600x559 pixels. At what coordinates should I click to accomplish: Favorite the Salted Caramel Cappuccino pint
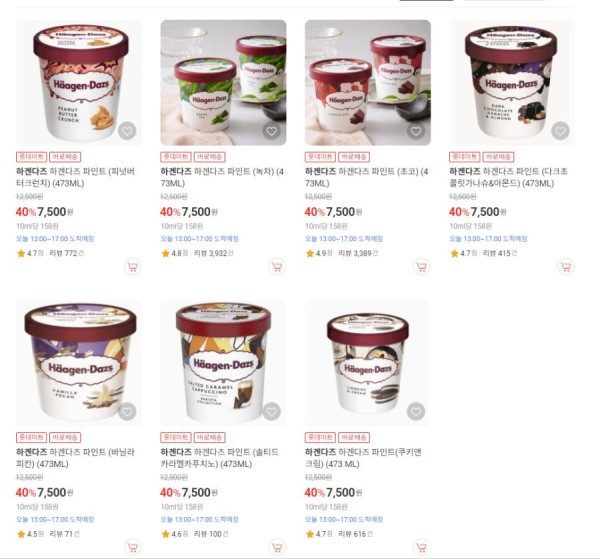coord(271,412)
